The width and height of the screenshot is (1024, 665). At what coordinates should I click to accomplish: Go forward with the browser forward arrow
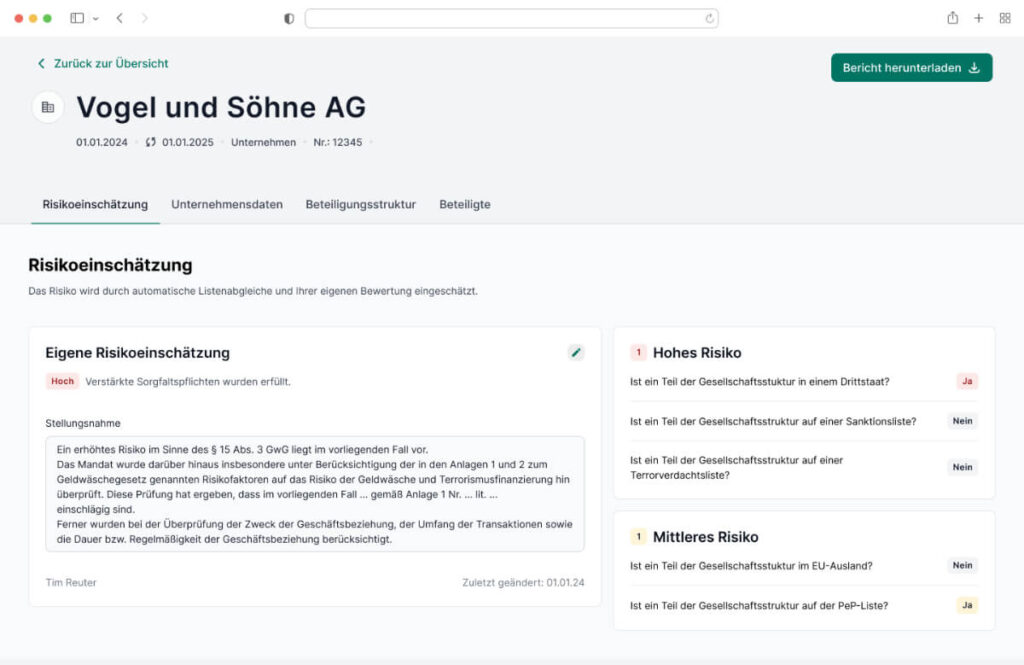click(x=144, y=18)
